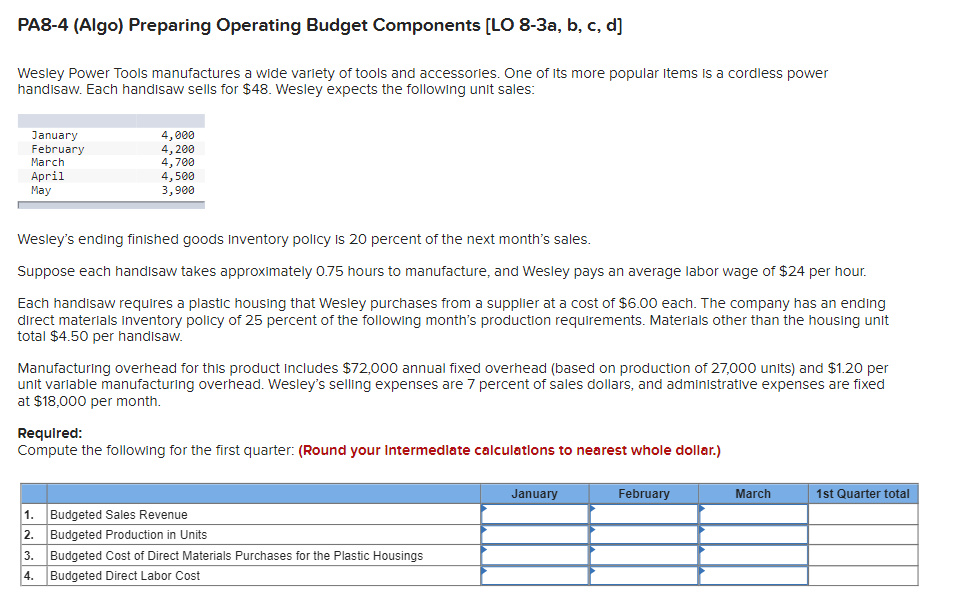958x599 pixels.
Task: Select the February Budgeted Direct Labor Cost cell
Action: click(645, 575)
